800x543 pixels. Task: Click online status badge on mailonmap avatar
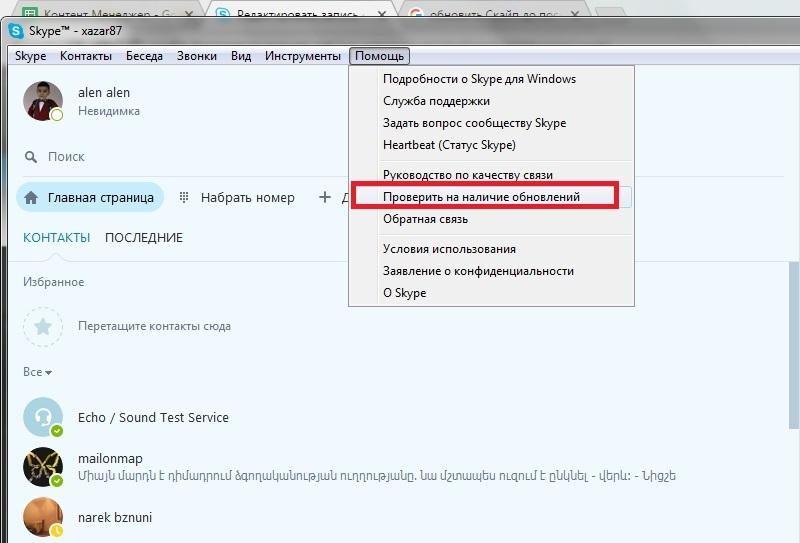click(x=57, y=481)
